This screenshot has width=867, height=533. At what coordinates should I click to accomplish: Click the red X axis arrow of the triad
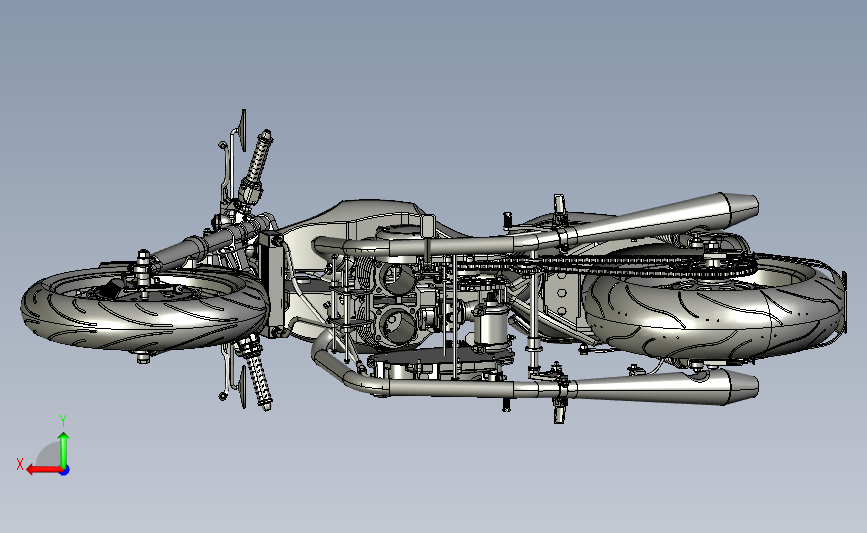click(x=44, y=470)
